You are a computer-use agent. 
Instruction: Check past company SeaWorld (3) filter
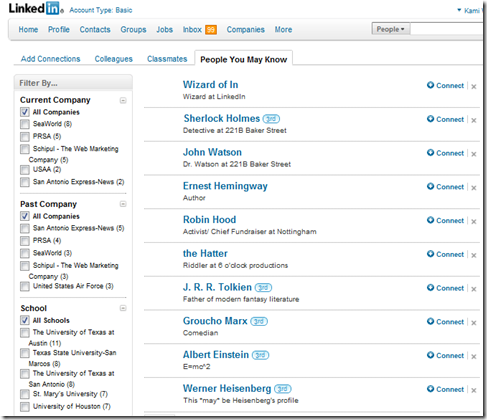[25, 253]
